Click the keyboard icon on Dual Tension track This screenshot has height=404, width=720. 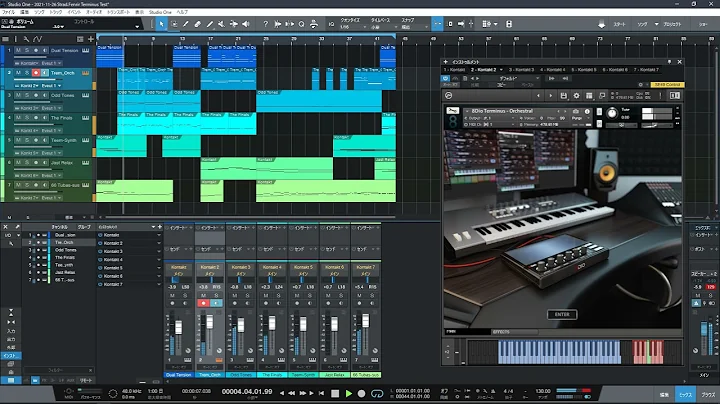click(x=85, y=50)
